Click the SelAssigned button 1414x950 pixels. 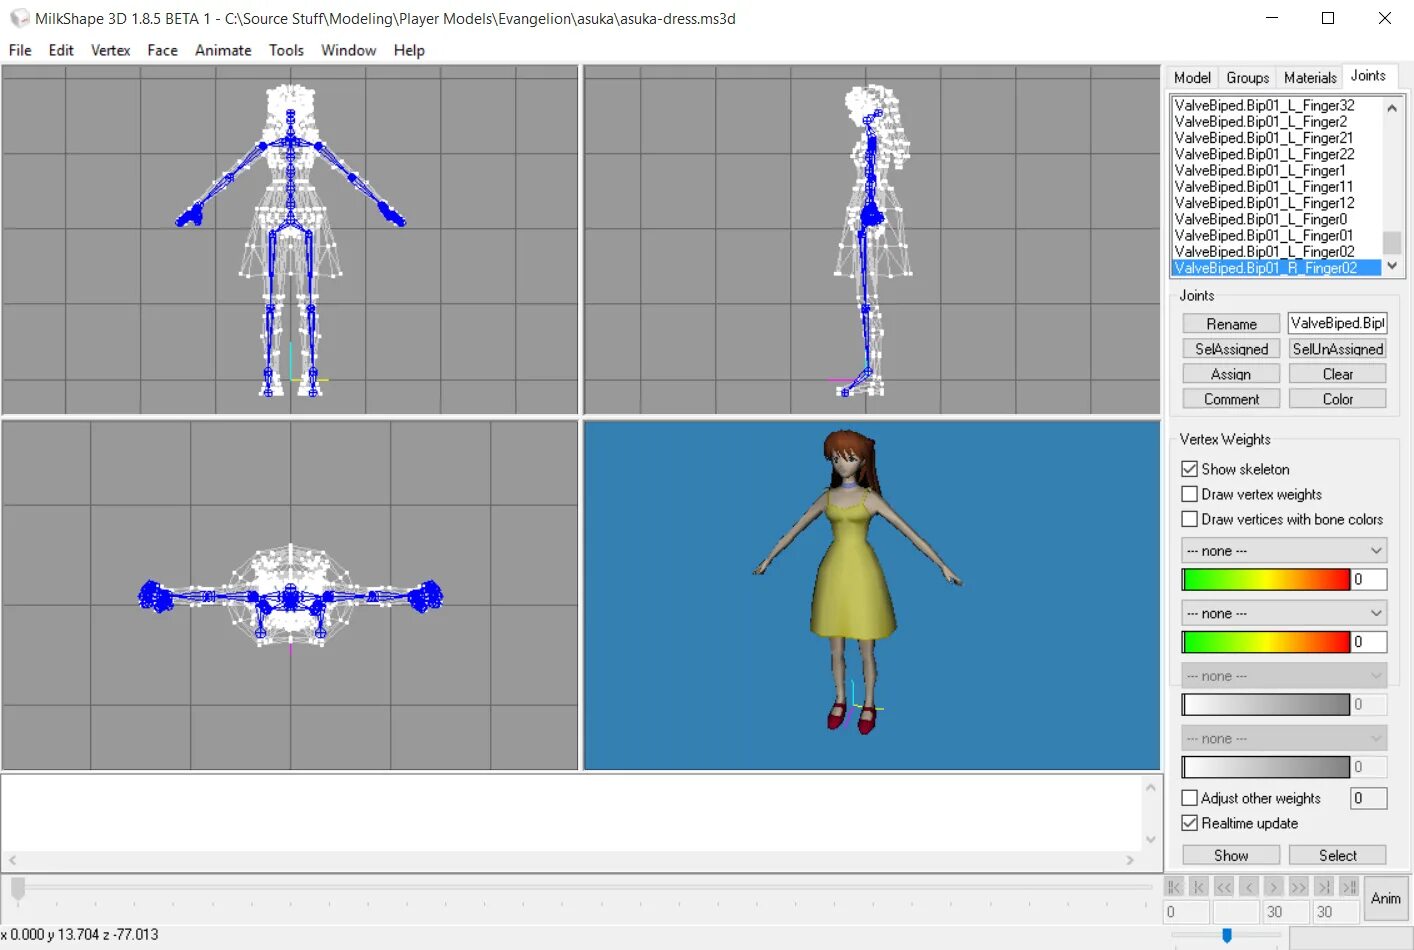(x=1231, y=349)
